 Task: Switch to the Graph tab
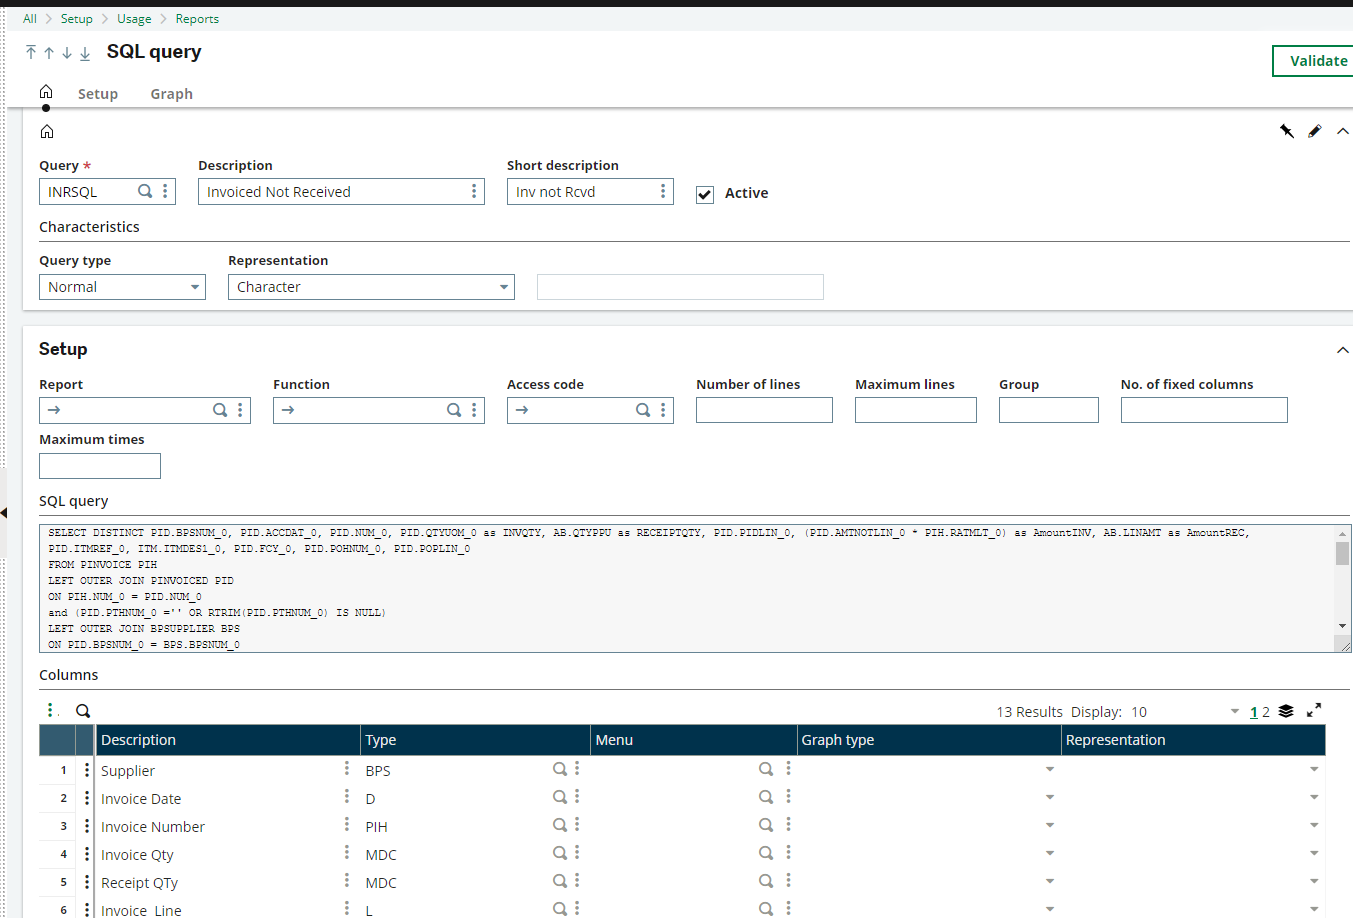point(171,93)
